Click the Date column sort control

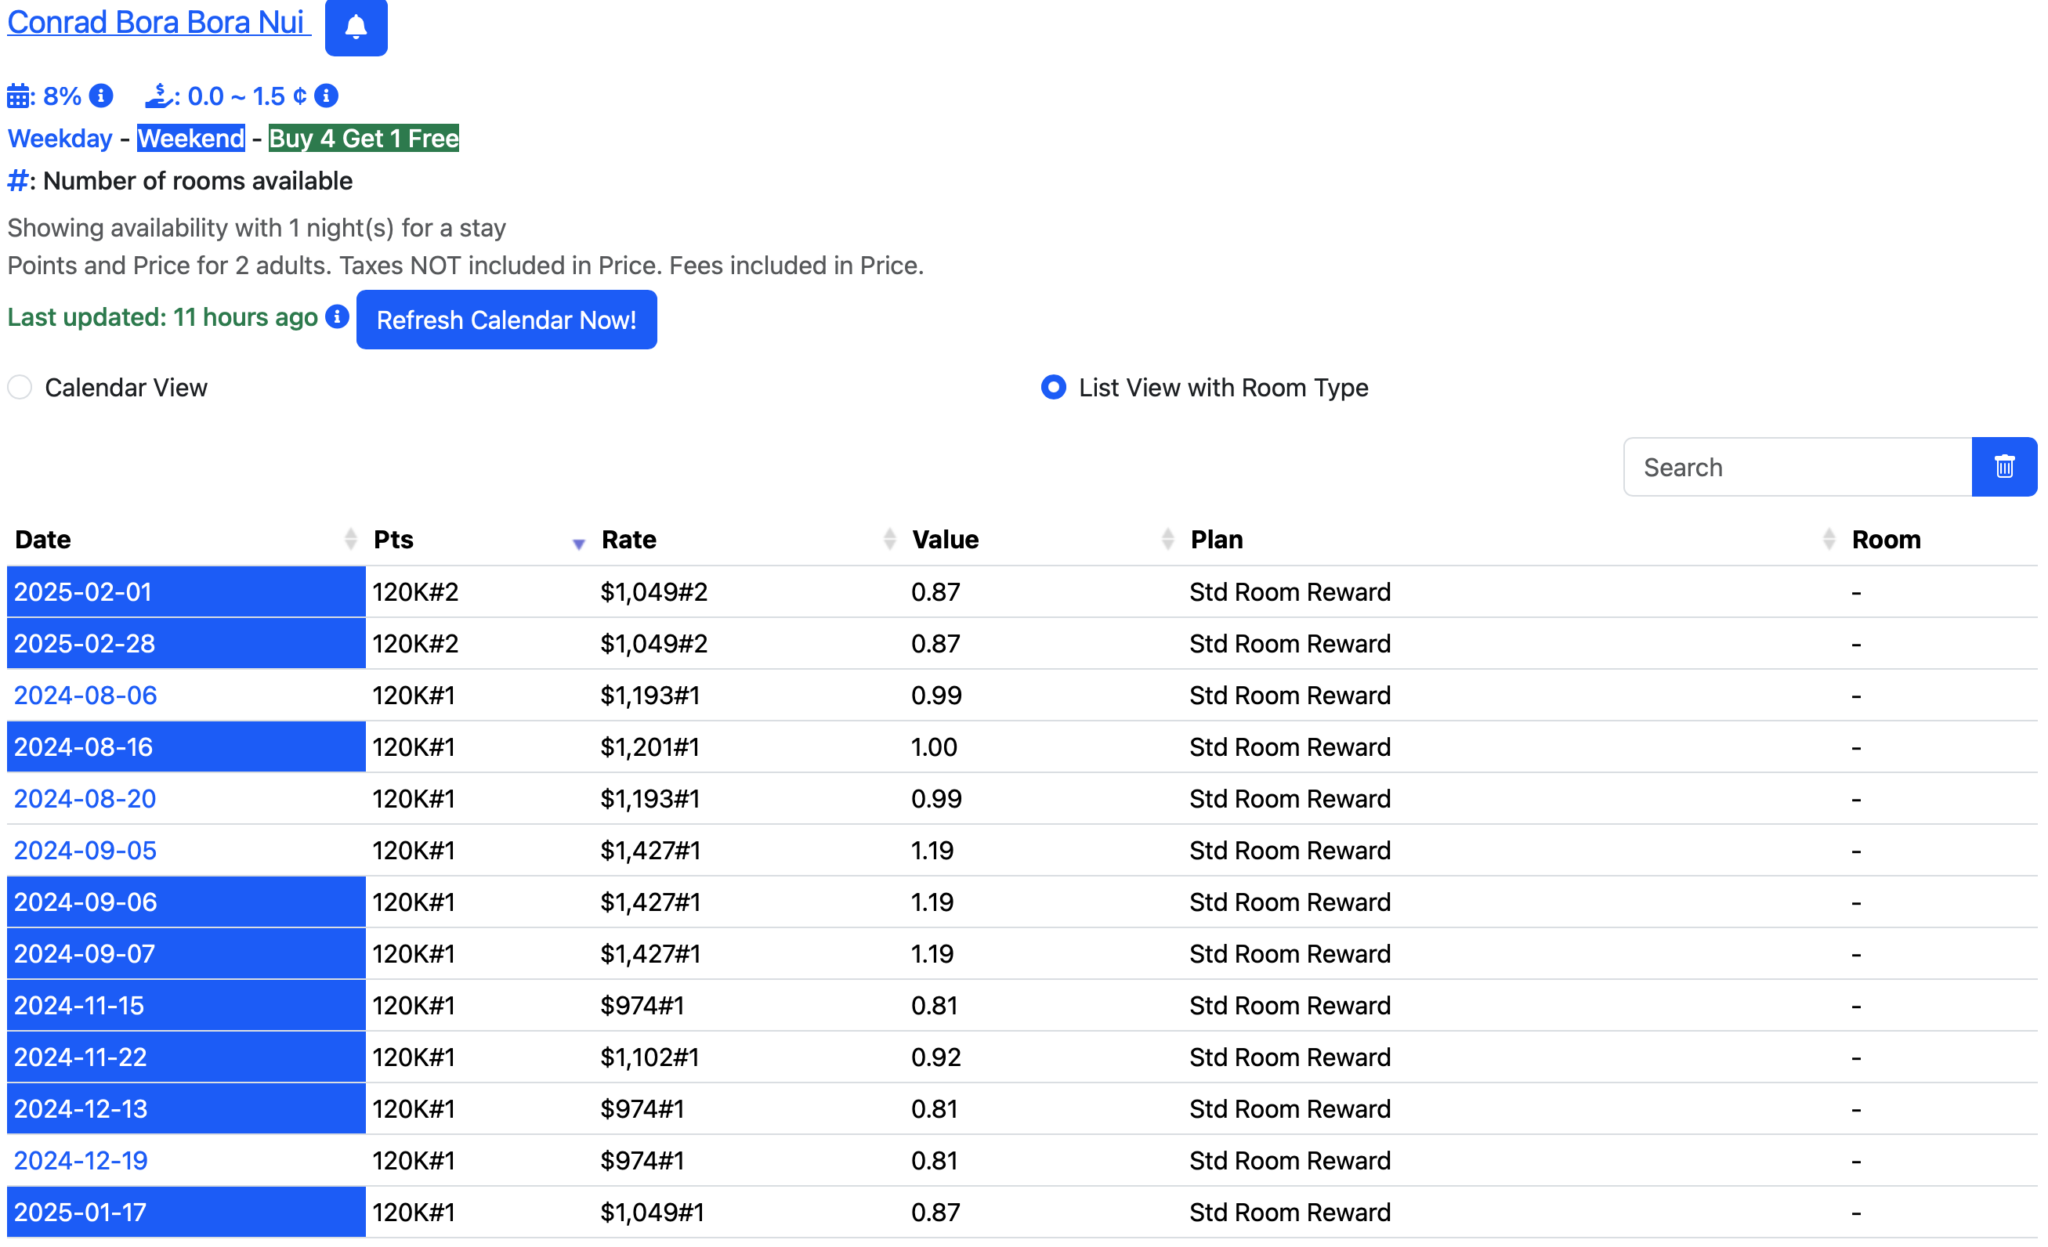click(350, 539)
